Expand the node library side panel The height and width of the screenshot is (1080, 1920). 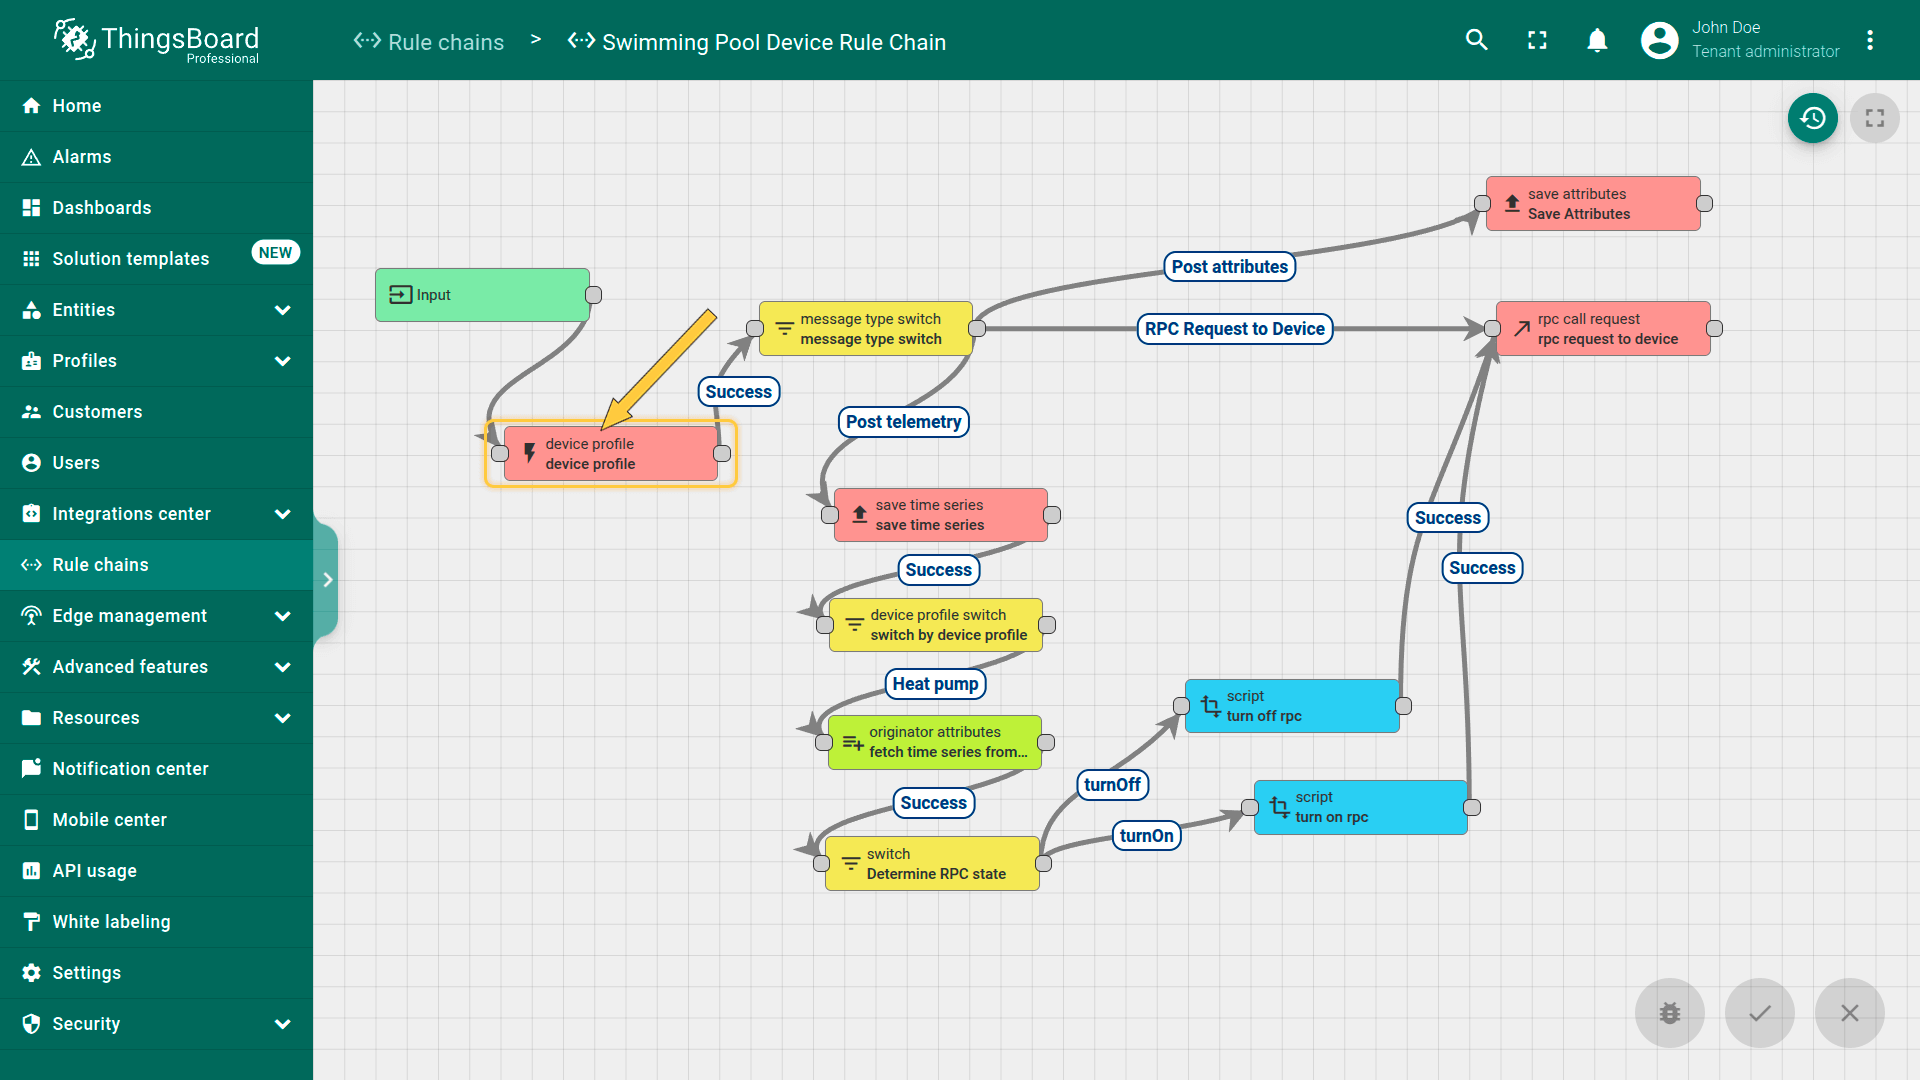pyautogui.click(x=327, y=580)
